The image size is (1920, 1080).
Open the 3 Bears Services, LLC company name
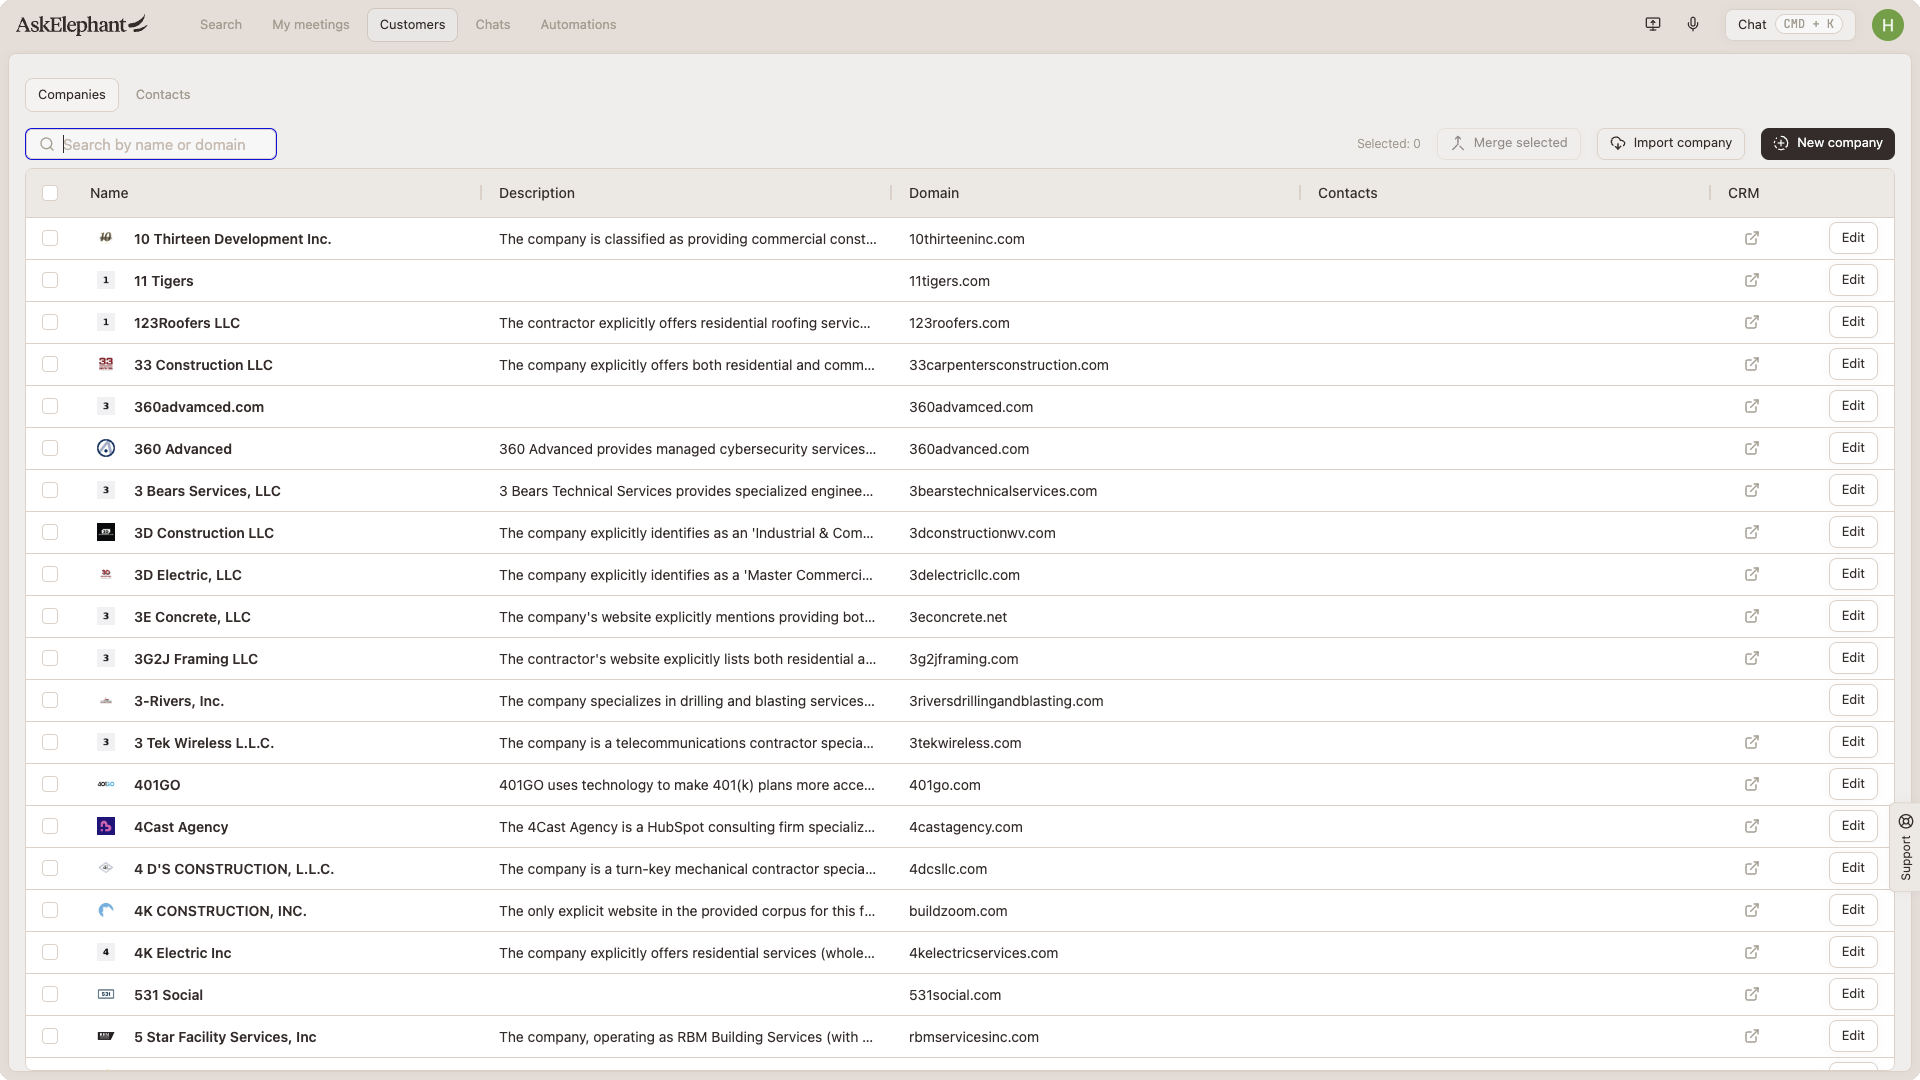207,491
